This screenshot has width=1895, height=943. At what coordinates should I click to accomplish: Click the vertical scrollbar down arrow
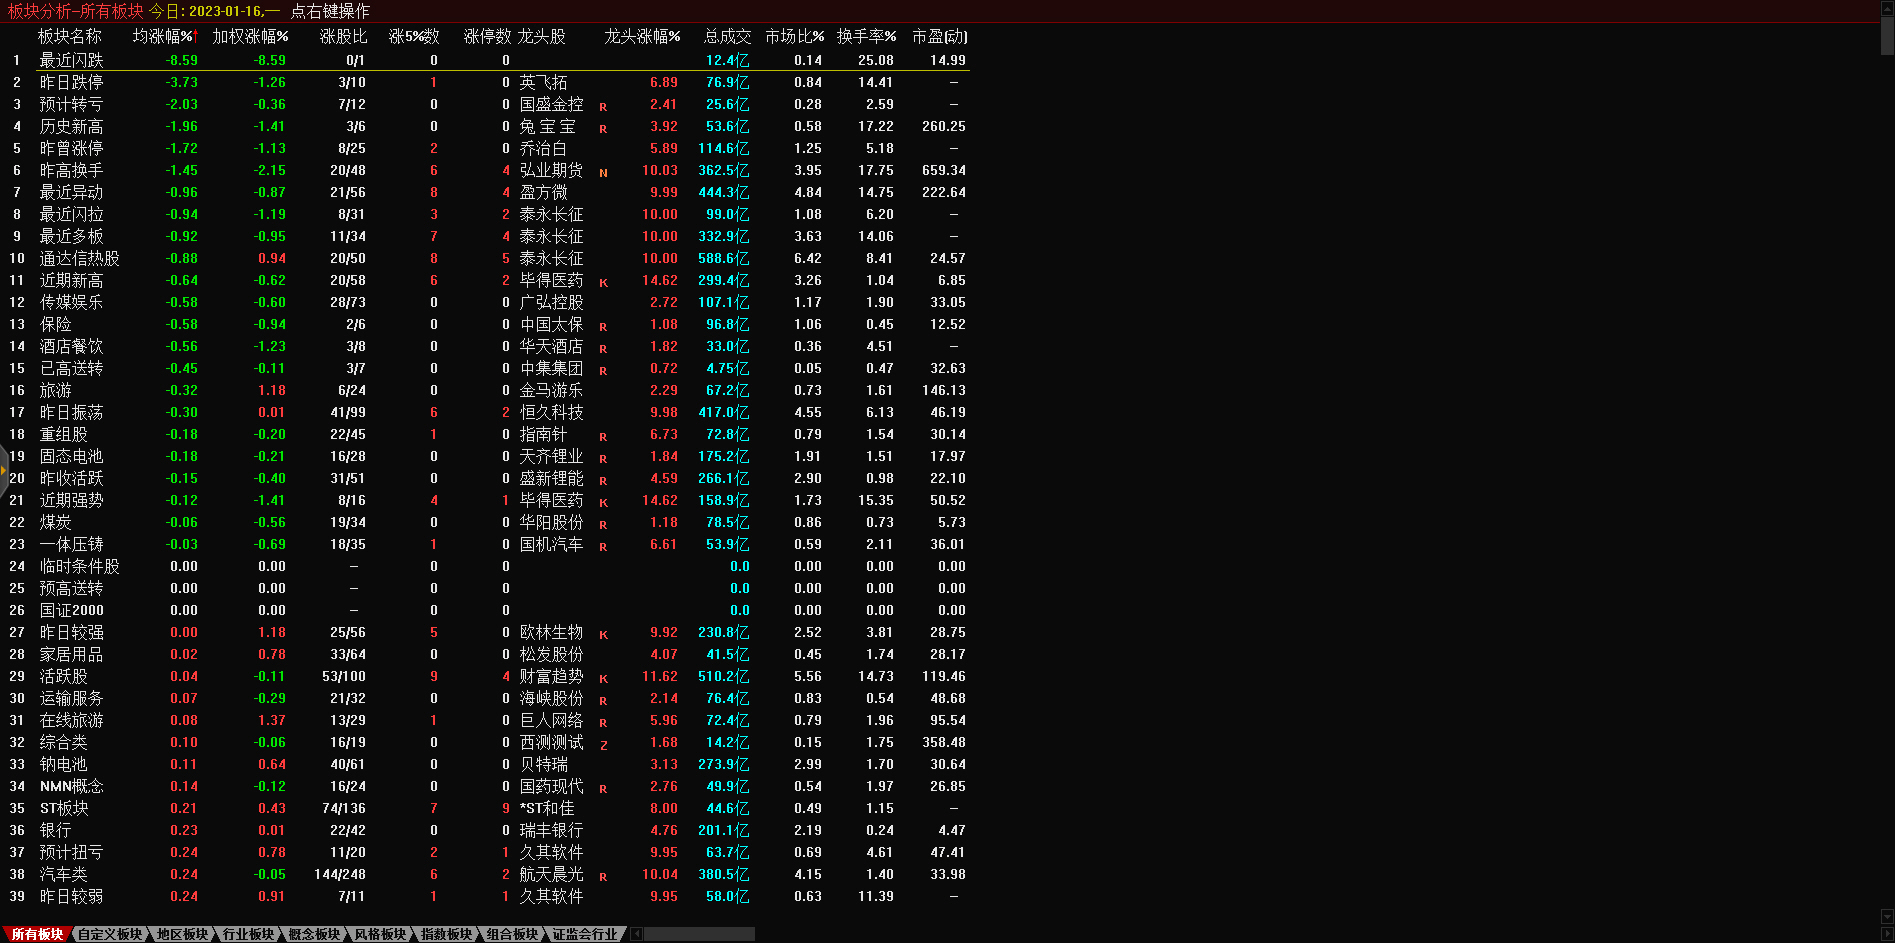1887,916
